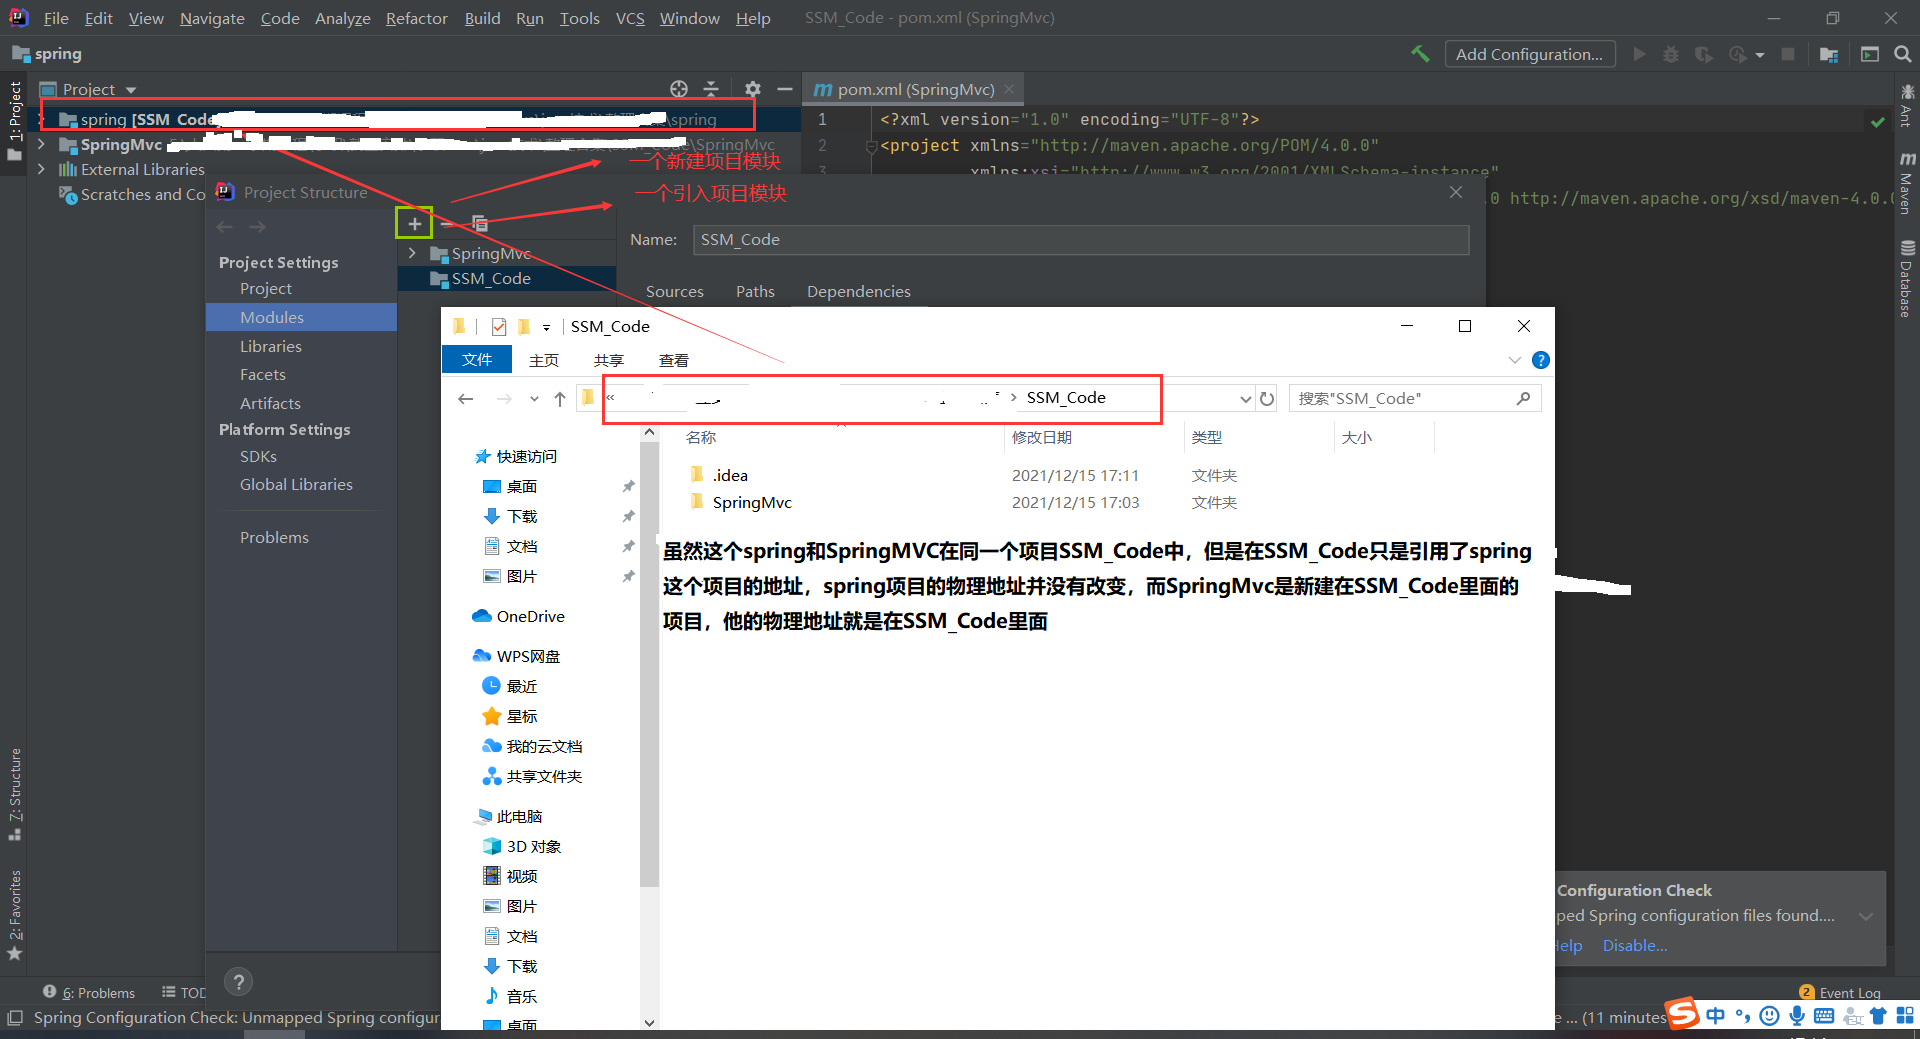This screenshot has width=1920, height=1039.
Task: Click the module Name input field
Action: [1080, 239]
